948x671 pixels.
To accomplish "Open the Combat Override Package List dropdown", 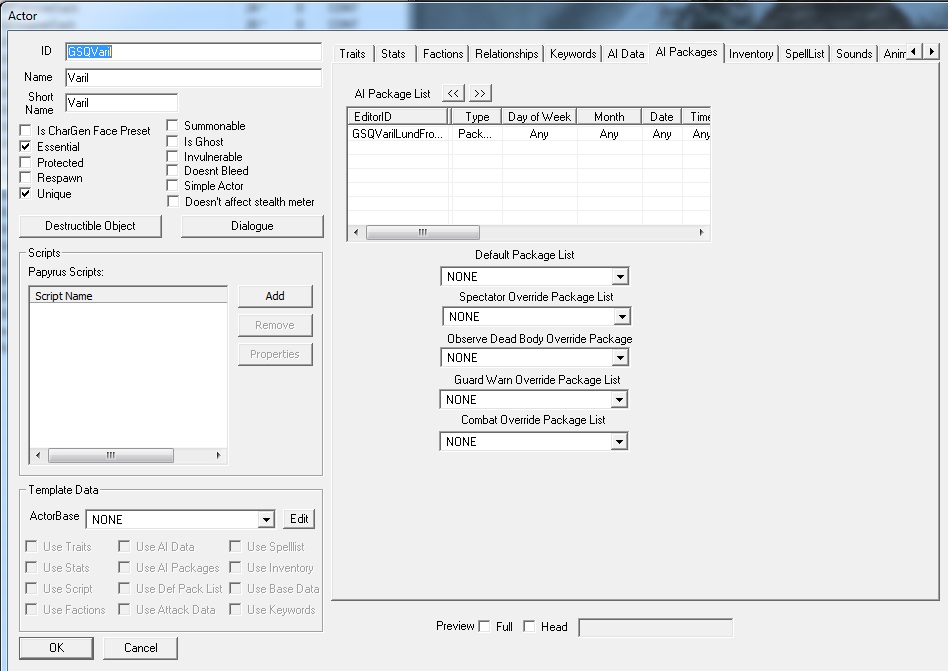I will [620, 442].
